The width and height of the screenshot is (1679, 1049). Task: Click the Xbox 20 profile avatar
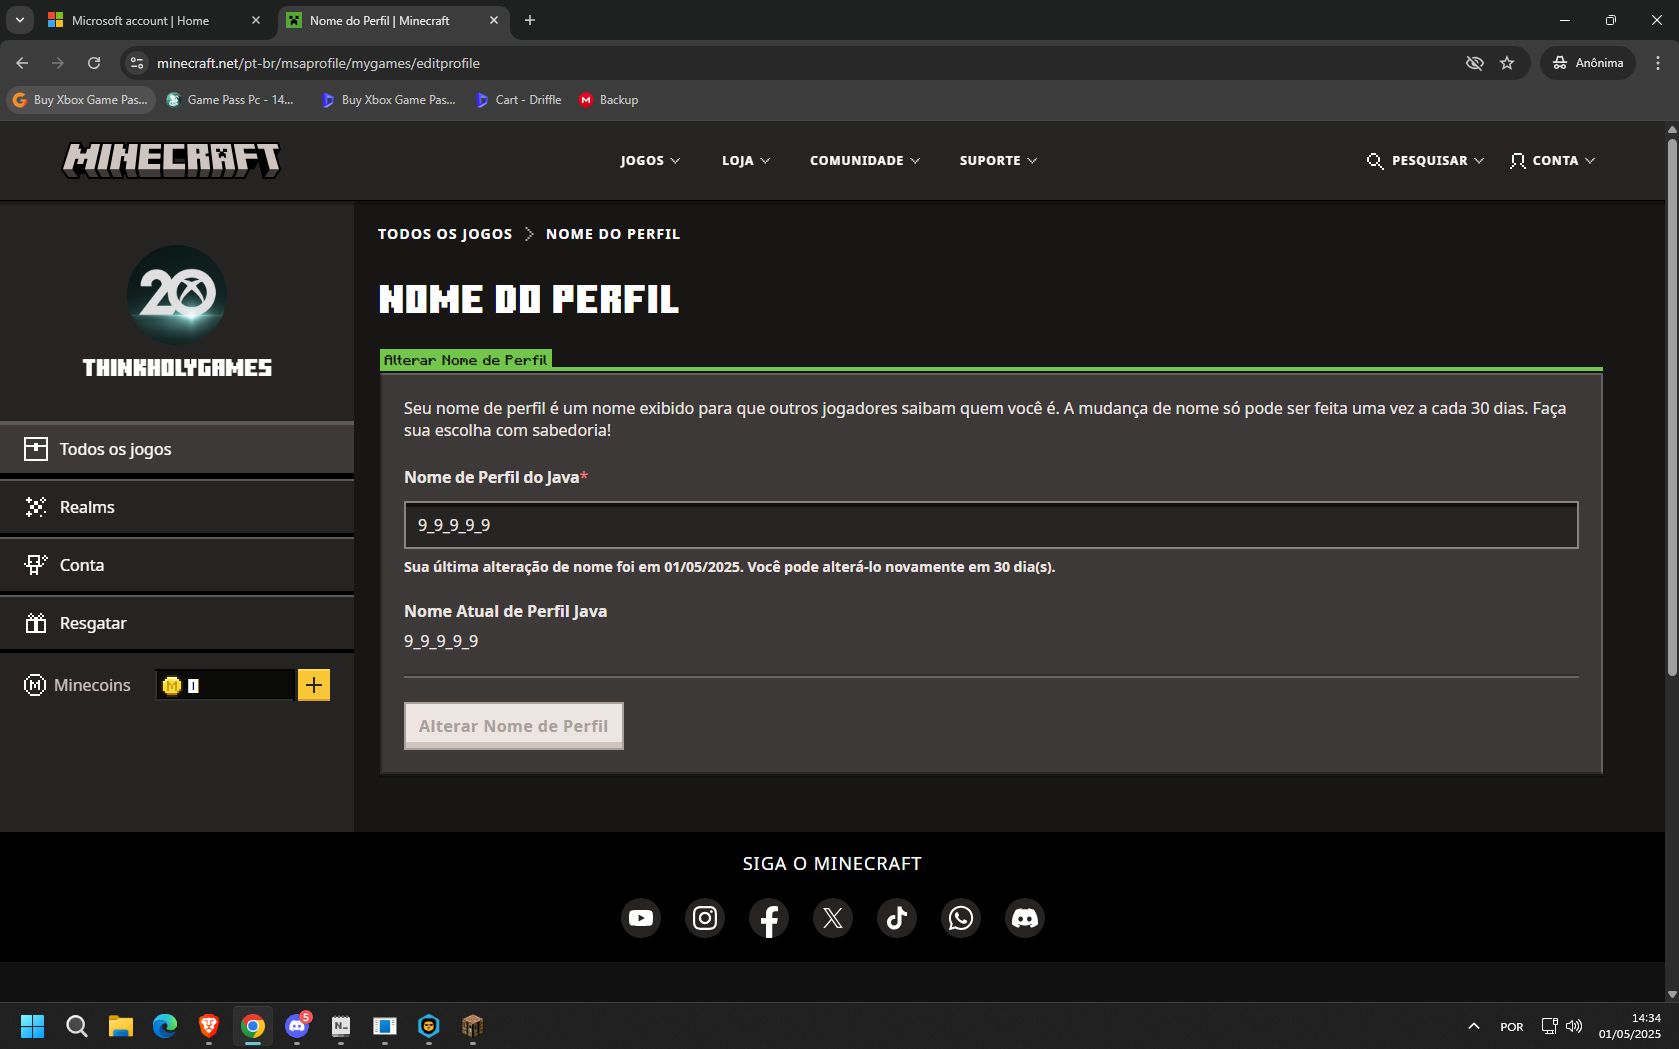pos(177,295)
